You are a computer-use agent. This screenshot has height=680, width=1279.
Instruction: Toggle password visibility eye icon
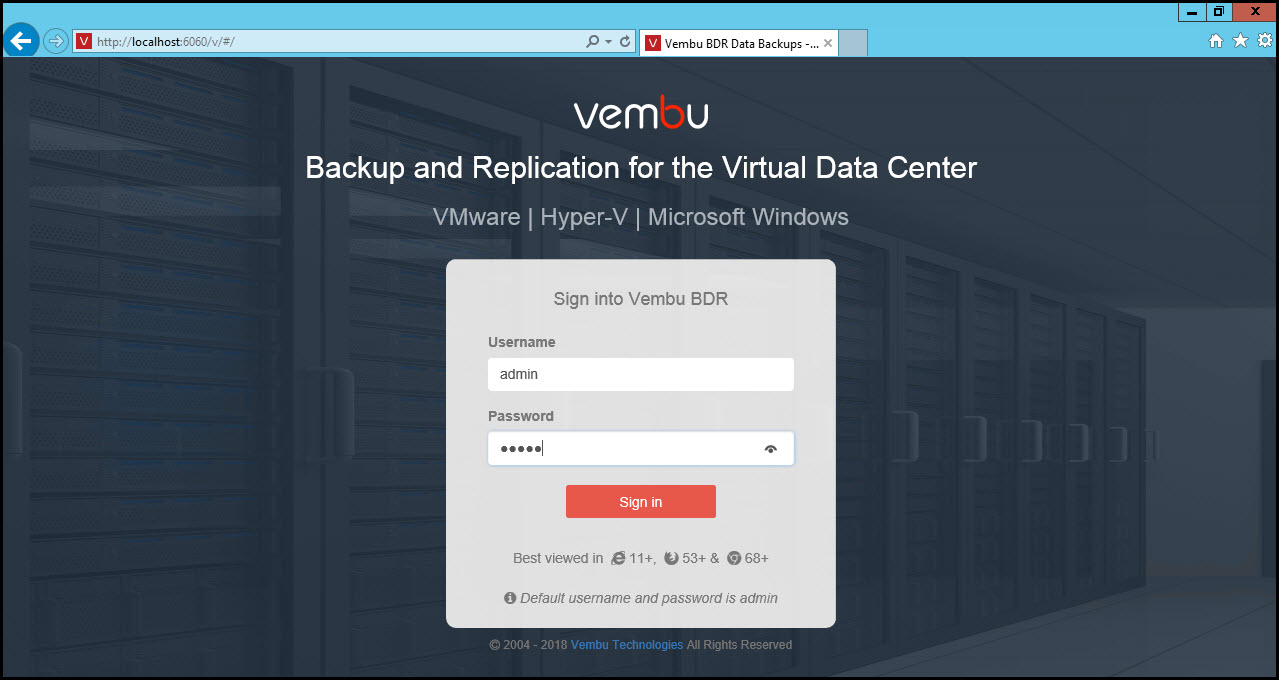pyautogui.click(x=770, y=449)
